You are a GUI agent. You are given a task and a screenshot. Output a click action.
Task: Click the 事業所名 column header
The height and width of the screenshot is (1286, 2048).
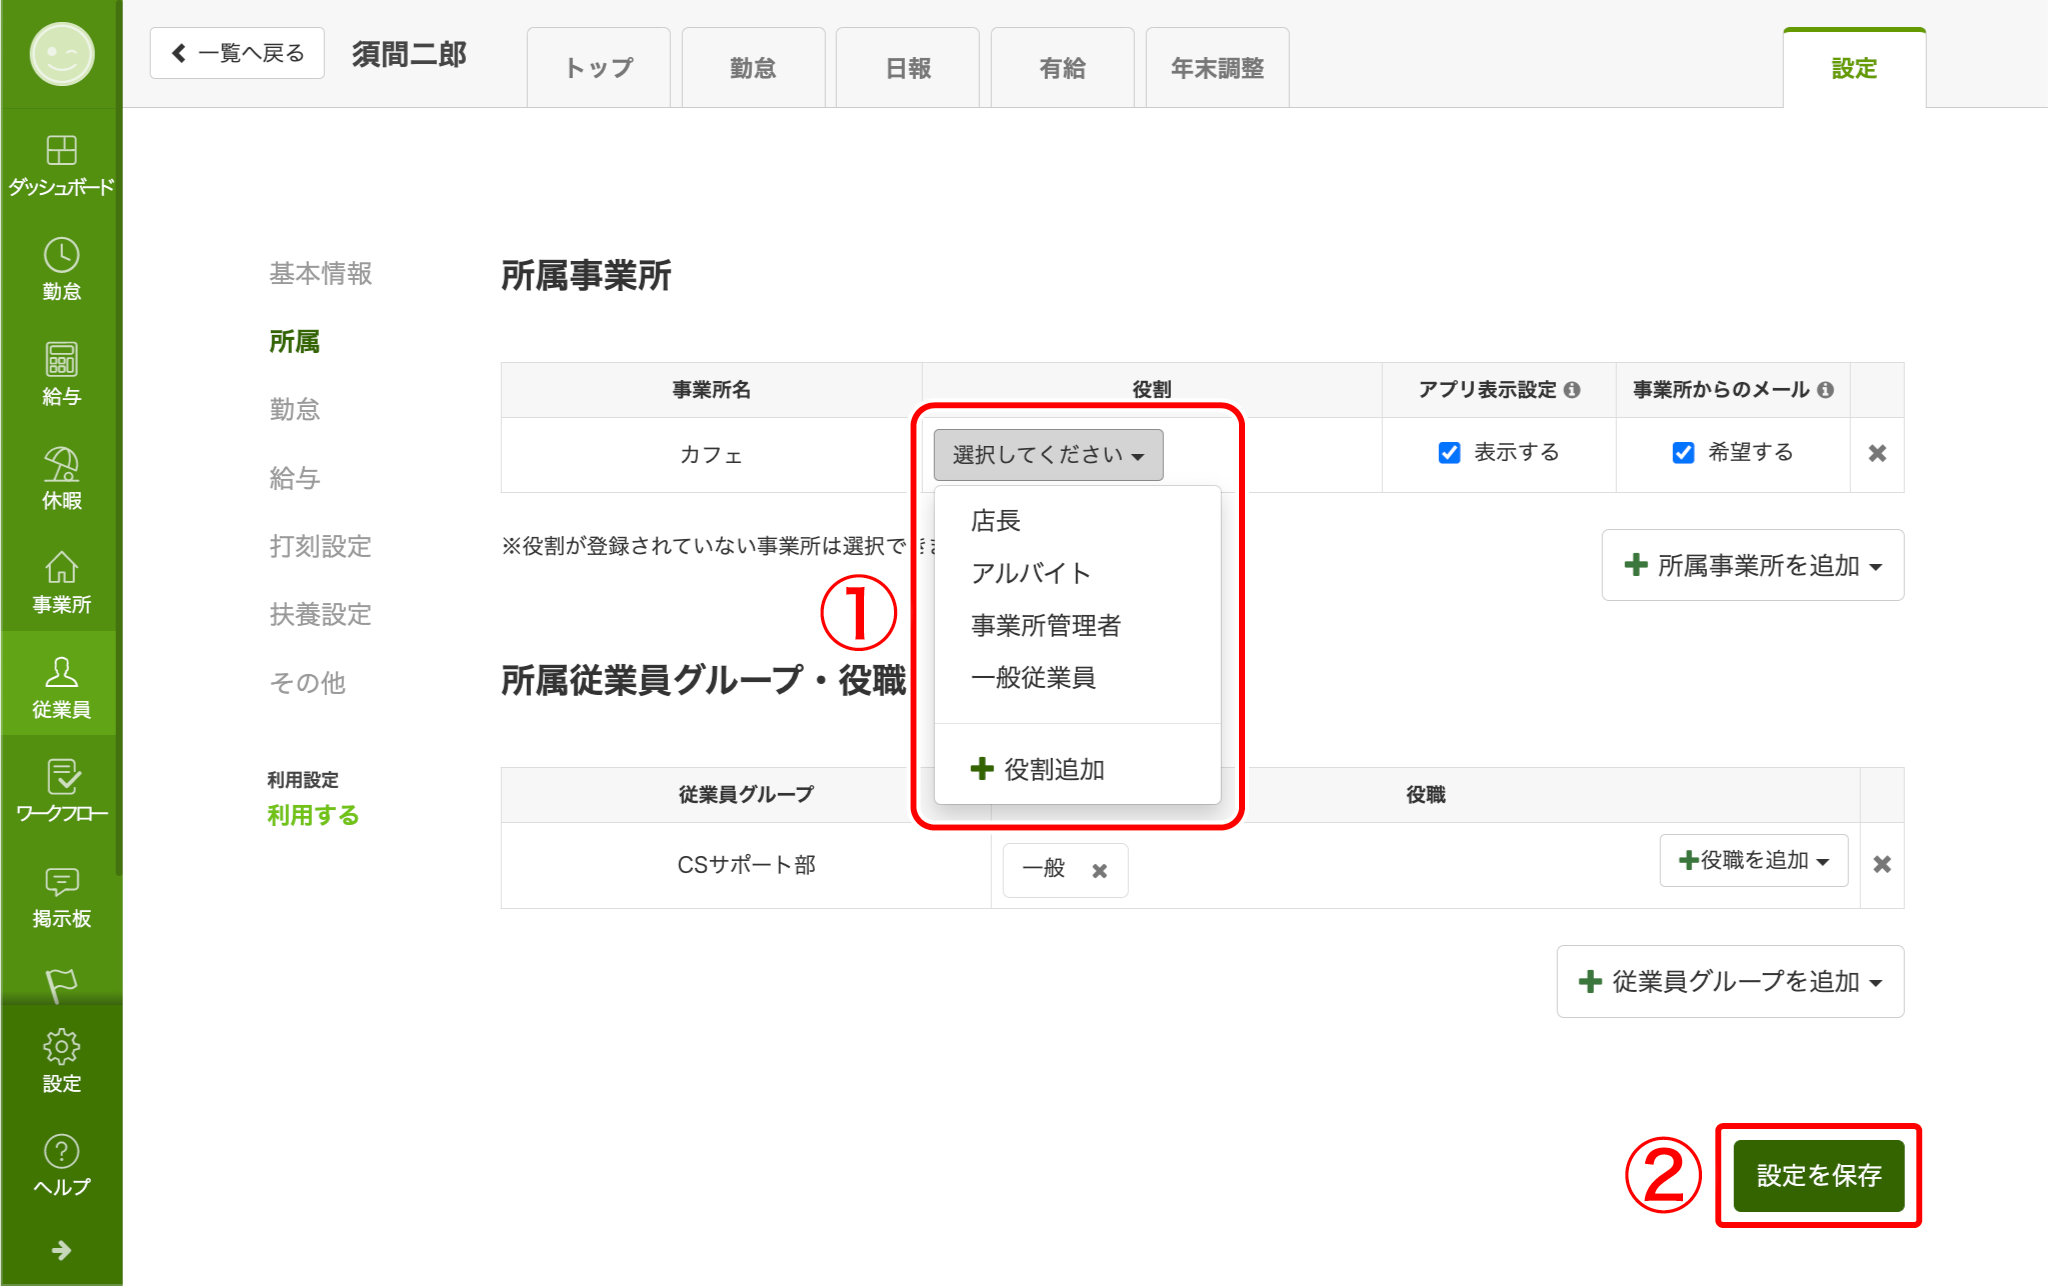pyautogui.click(x=711, y=390)
